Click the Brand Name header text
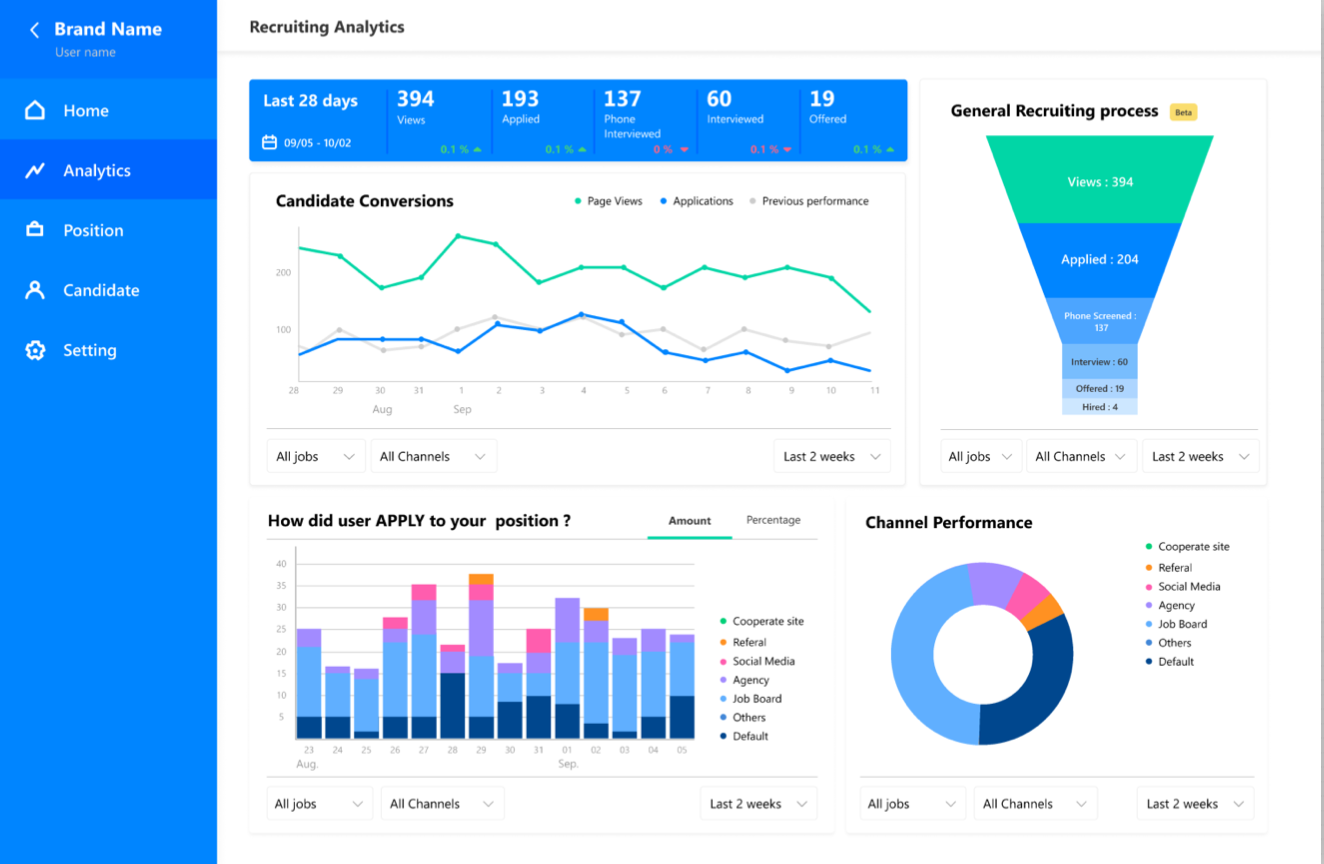The image size is (1324, 864). [x=108, y=29]
